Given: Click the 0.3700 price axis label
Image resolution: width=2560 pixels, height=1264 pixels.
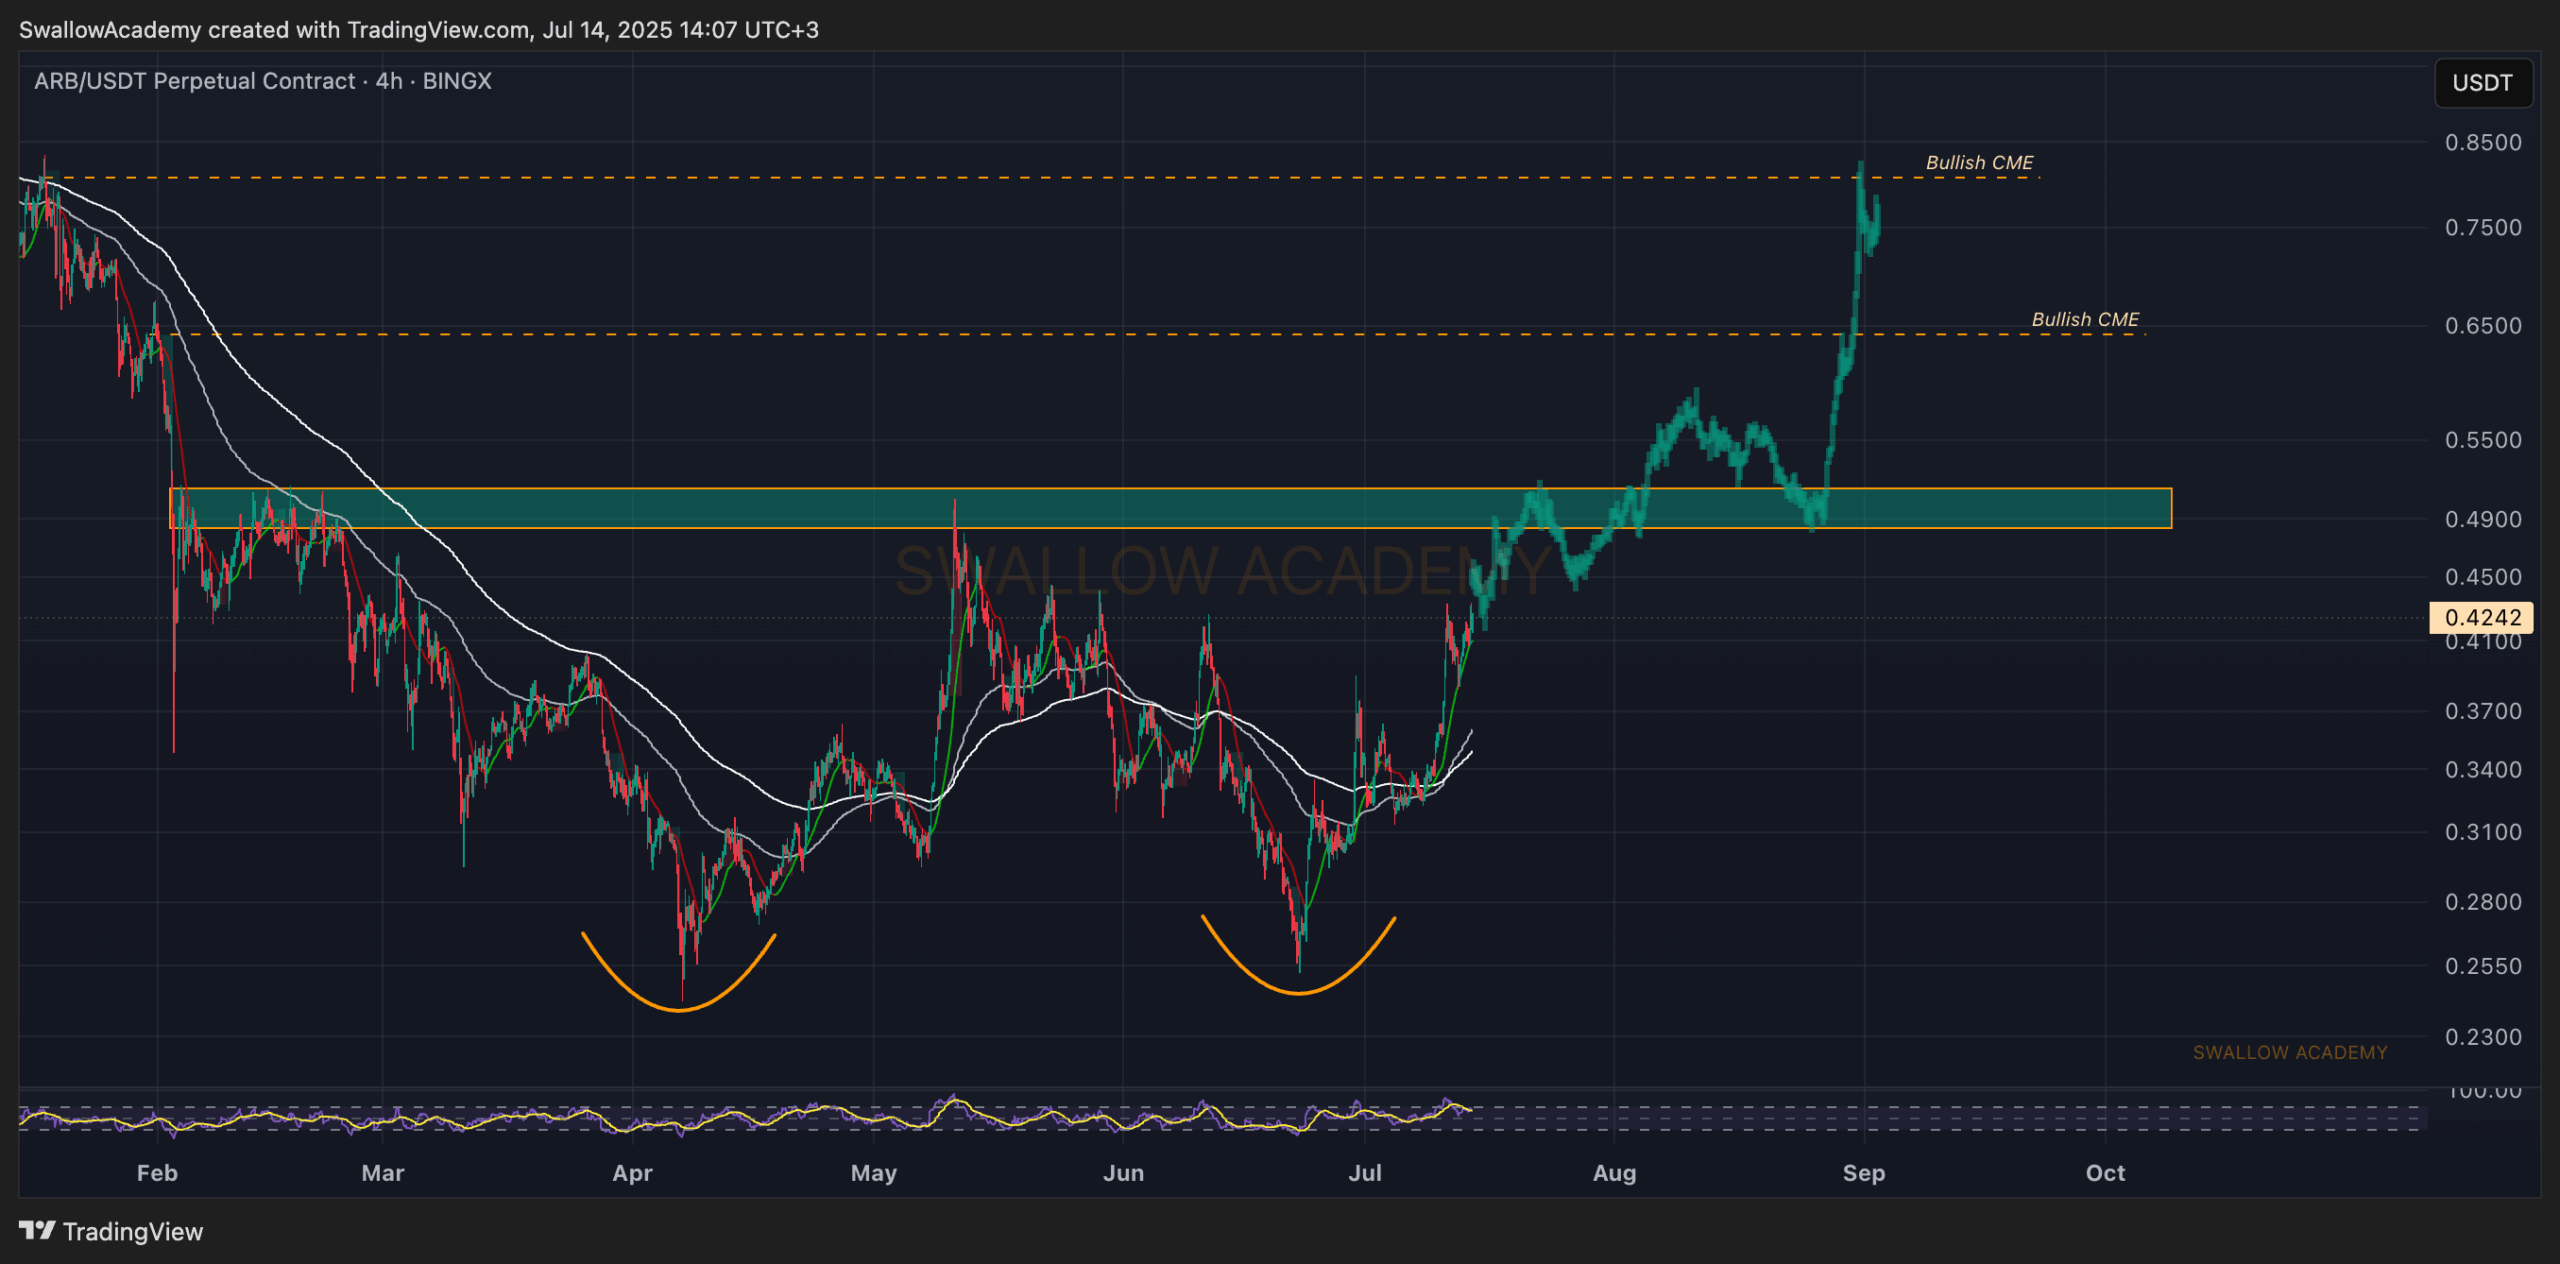Looking at the screenshot, I should click(2483, 711).
